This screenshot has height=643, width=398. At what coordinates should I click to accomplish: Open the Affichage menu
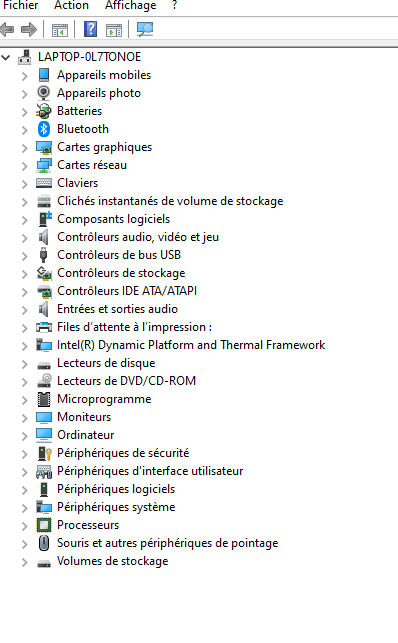click(x=130, y=5)
